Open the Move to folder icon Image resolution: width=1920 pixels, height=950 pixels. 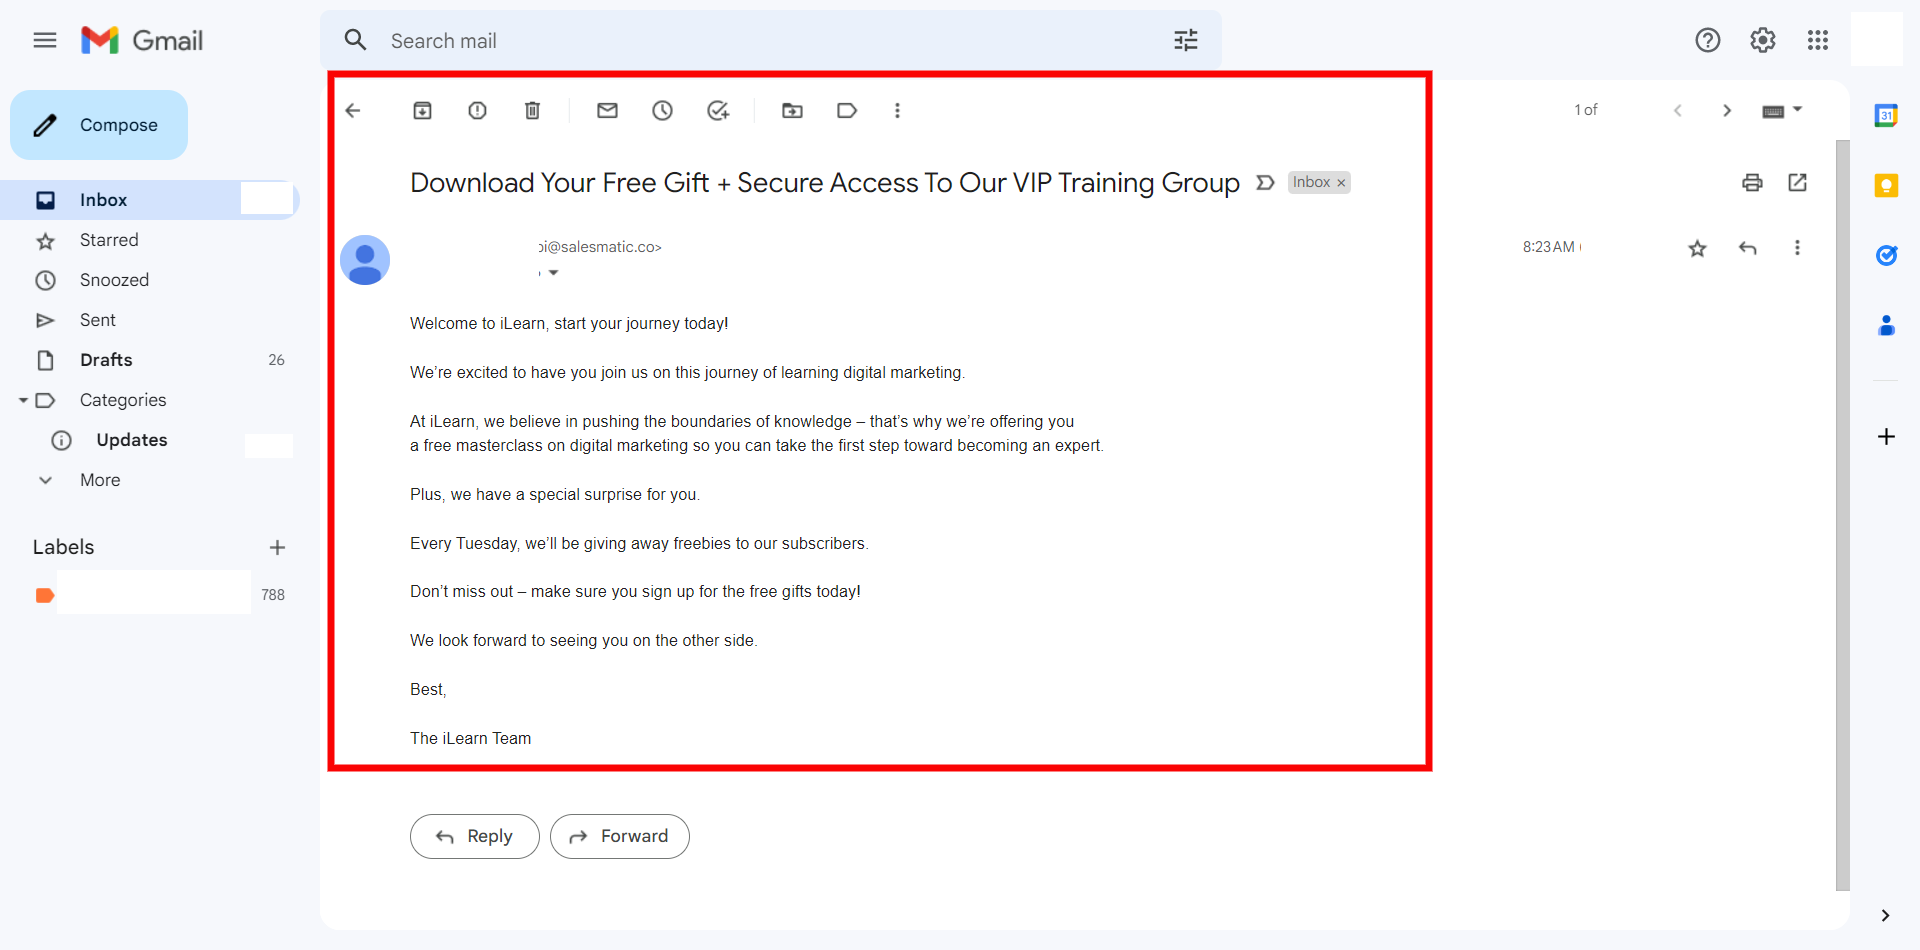[792, 111]
